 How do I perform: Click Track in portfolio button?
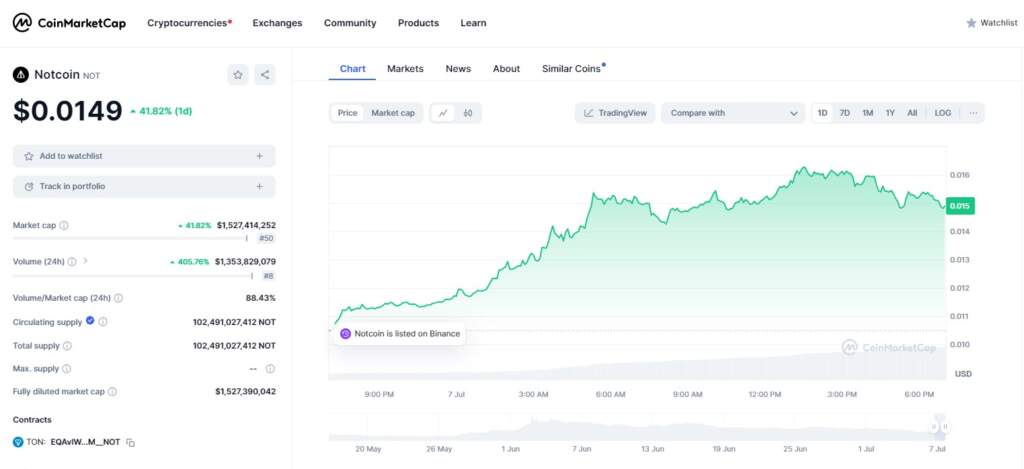[x=144, y=187]
